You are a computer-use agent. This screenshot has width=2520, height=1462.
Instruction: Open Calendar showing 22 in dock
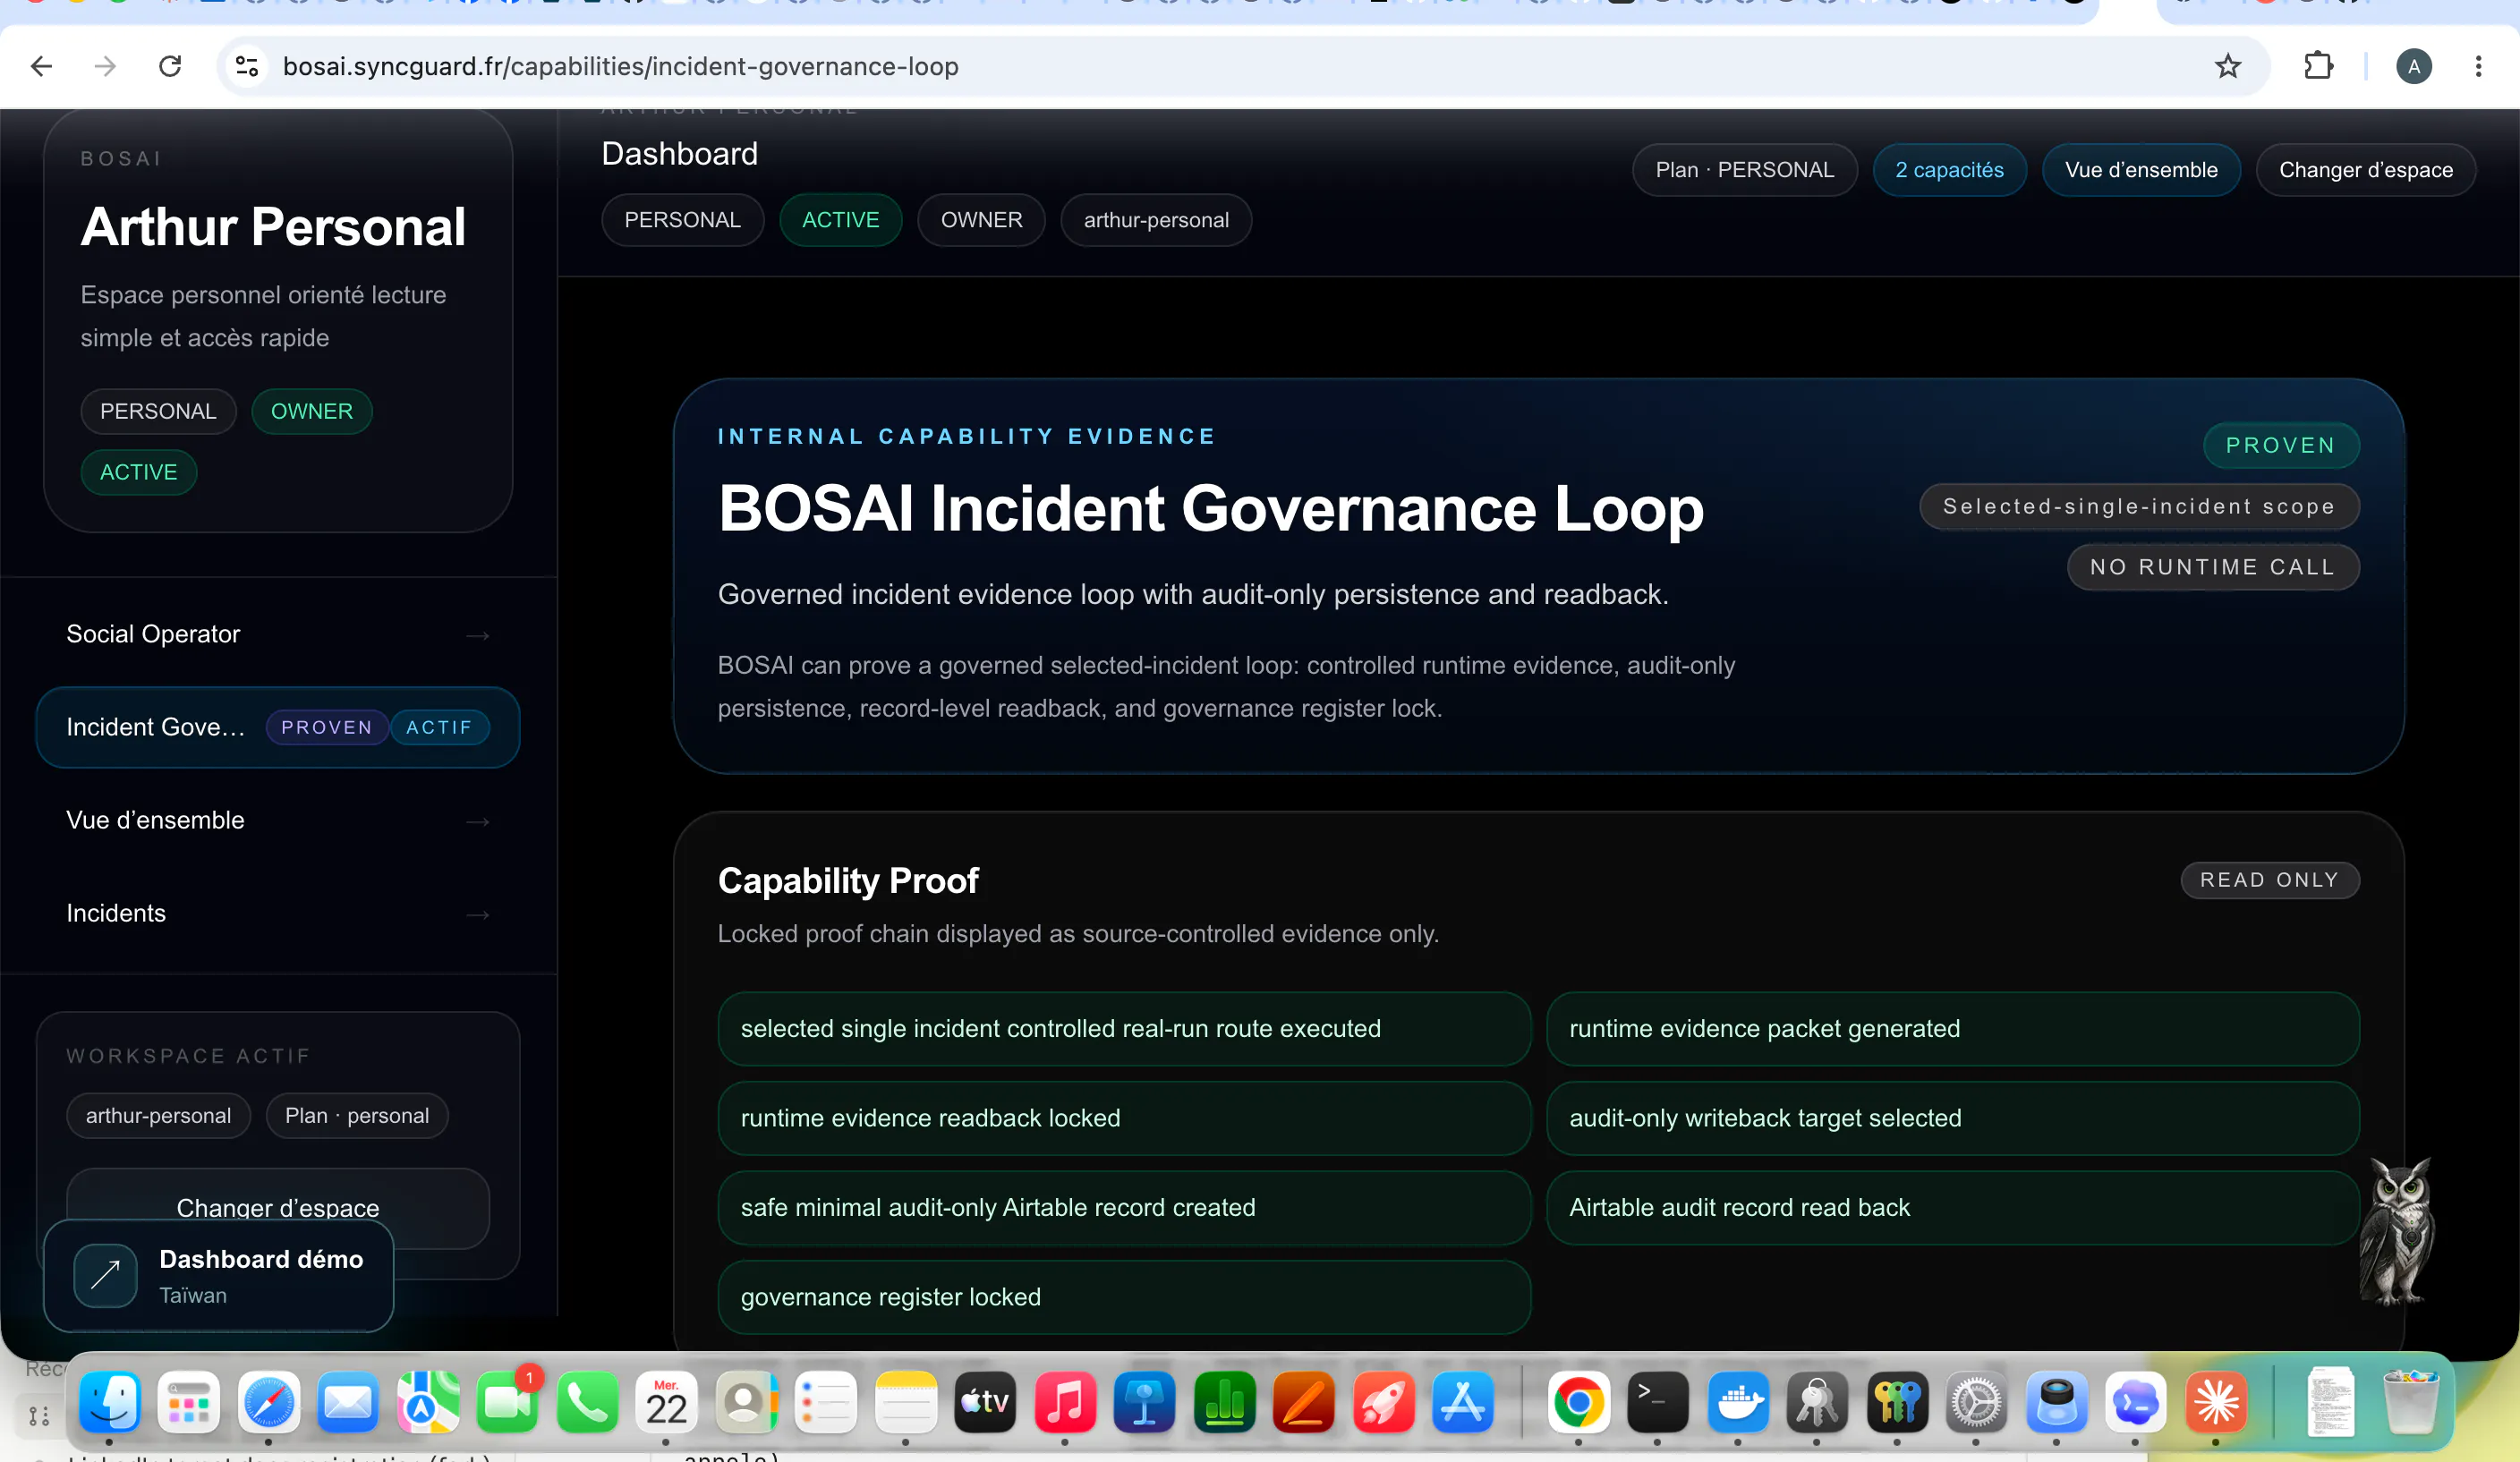pyautogui.click(x=666, y=1402)
